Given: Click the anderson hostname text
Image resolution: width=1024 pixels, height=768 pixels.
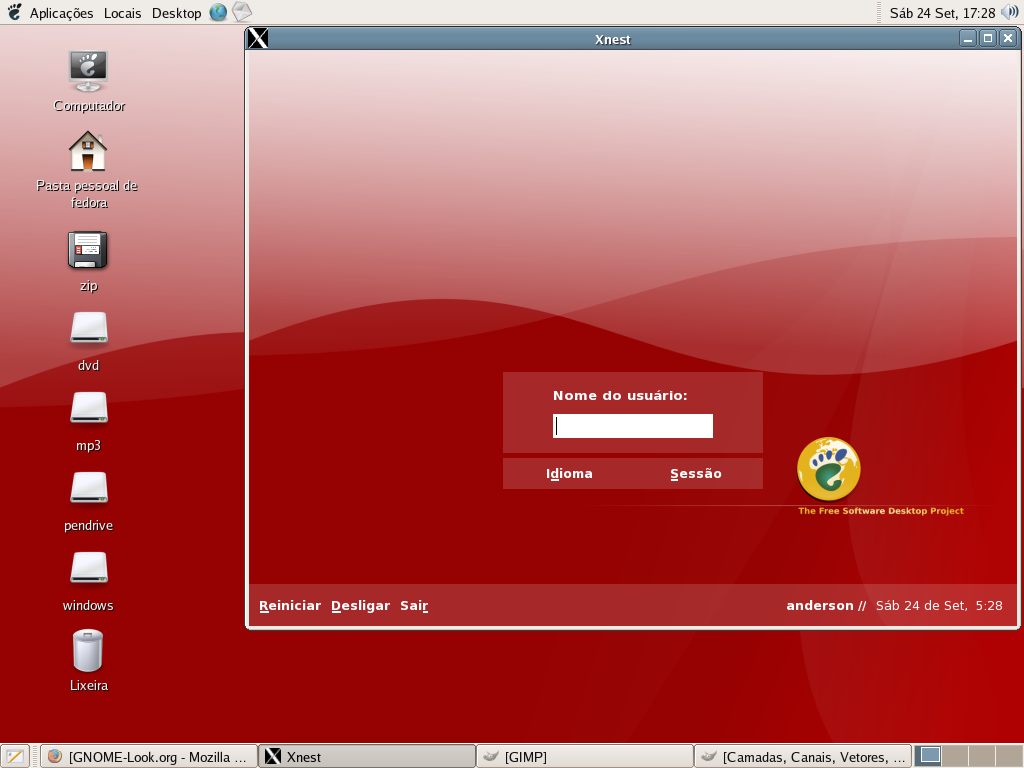Looking at the screenshot, I should tap(820, 605).
